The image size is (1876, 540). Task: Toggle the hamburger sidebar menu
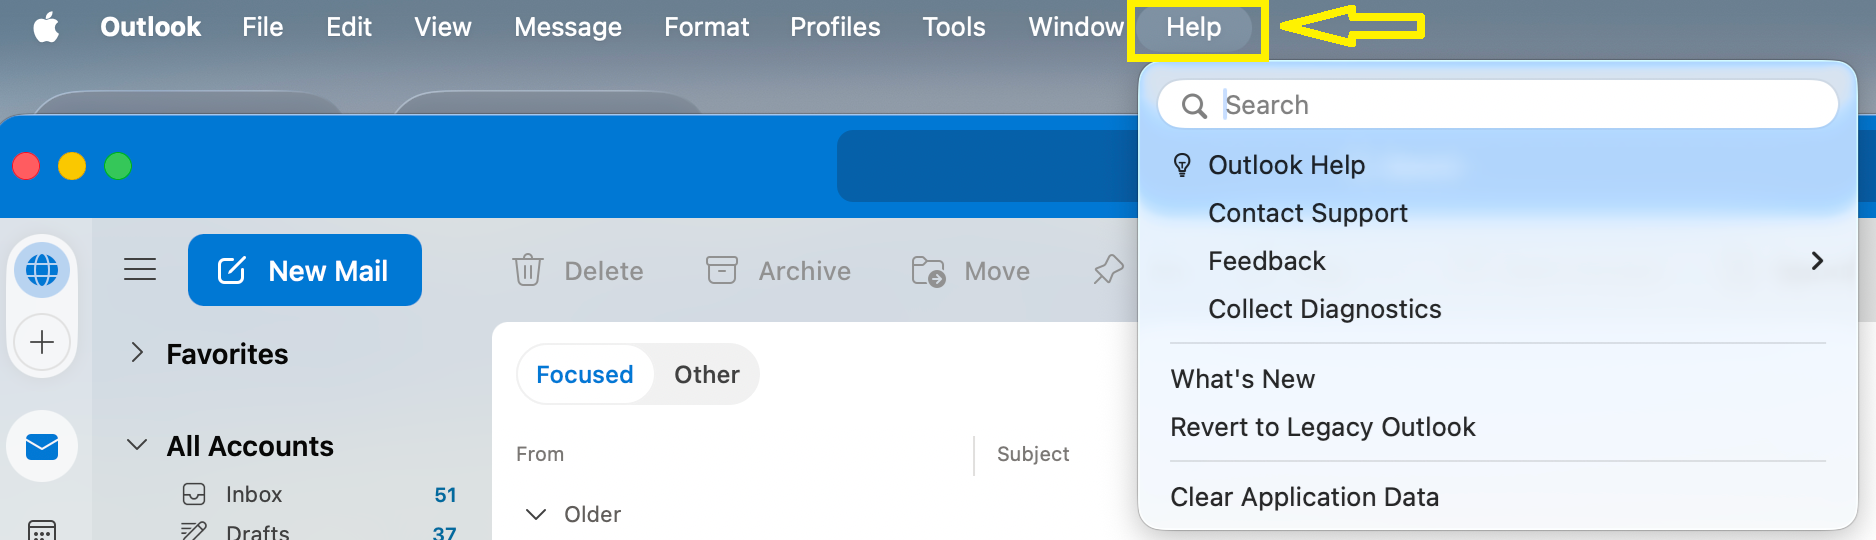140,269
